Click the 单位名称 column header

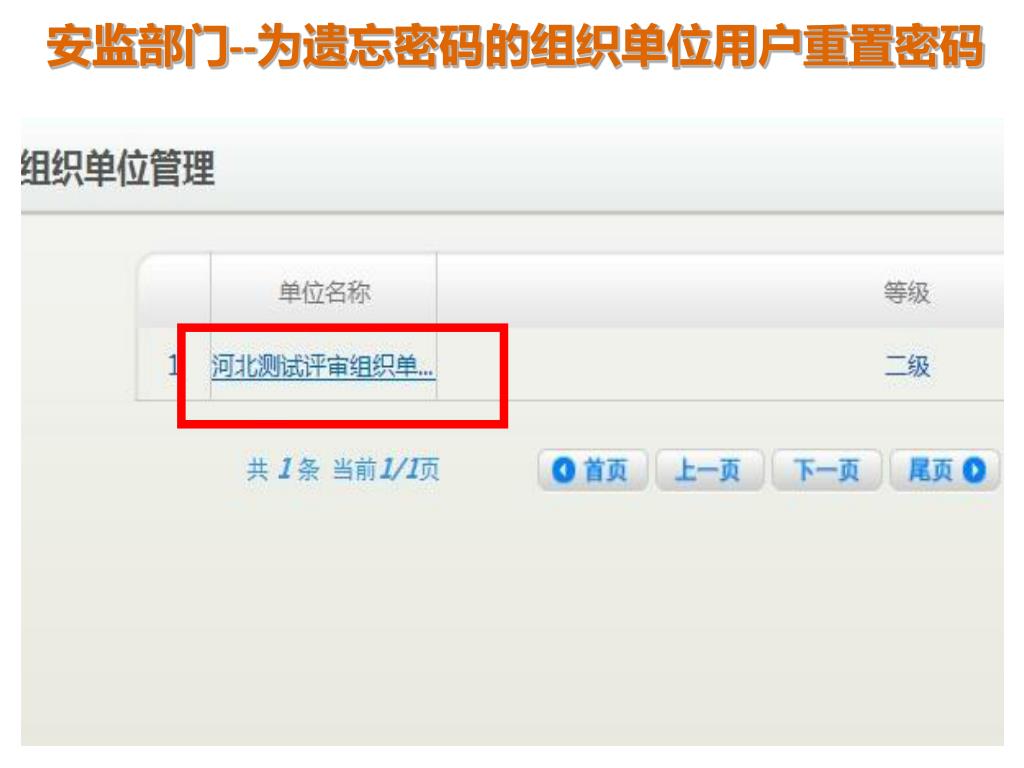tap(324, 291)
